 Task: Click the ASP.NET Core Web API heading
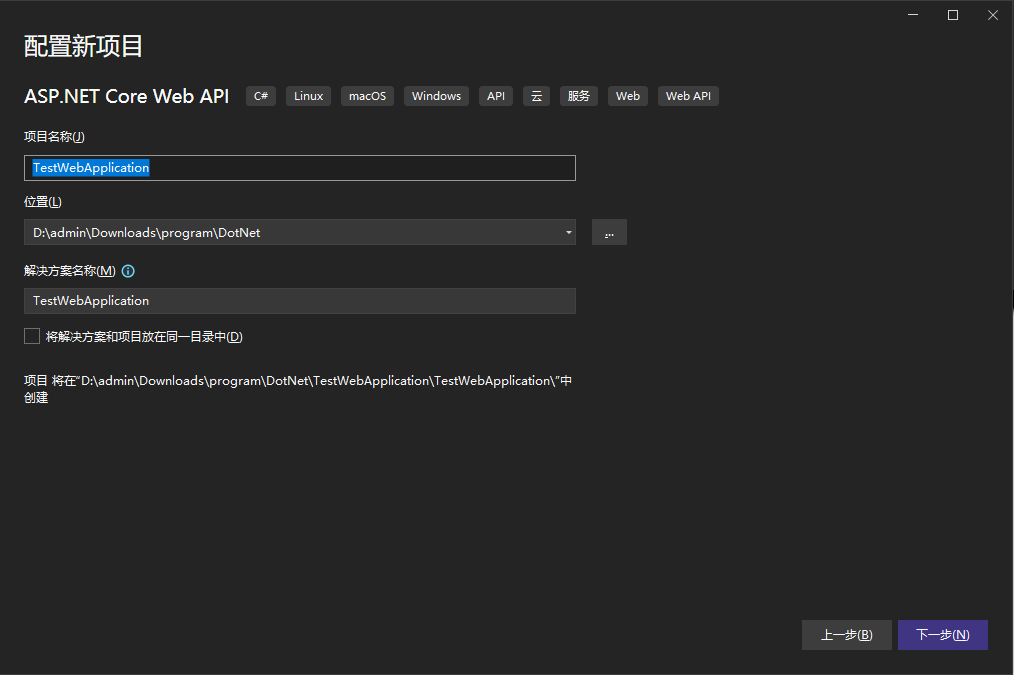point(127,96)
